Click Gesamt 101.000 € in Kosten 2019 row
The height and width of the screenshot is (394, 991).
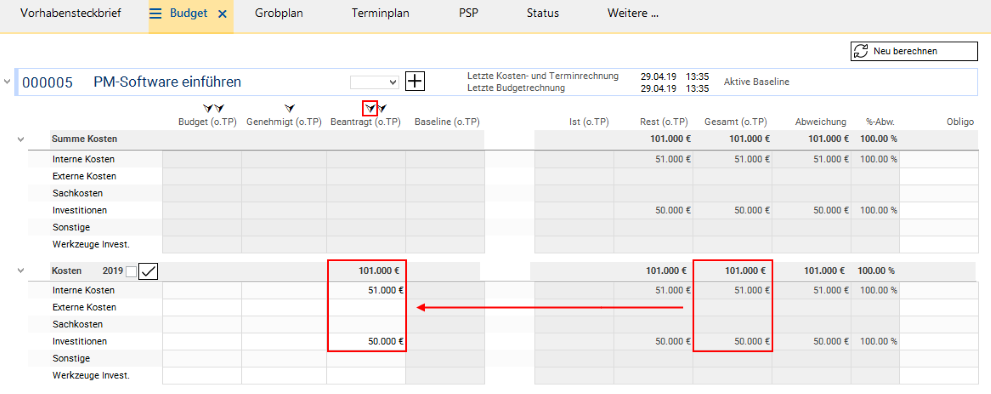[x=746, y=271]
